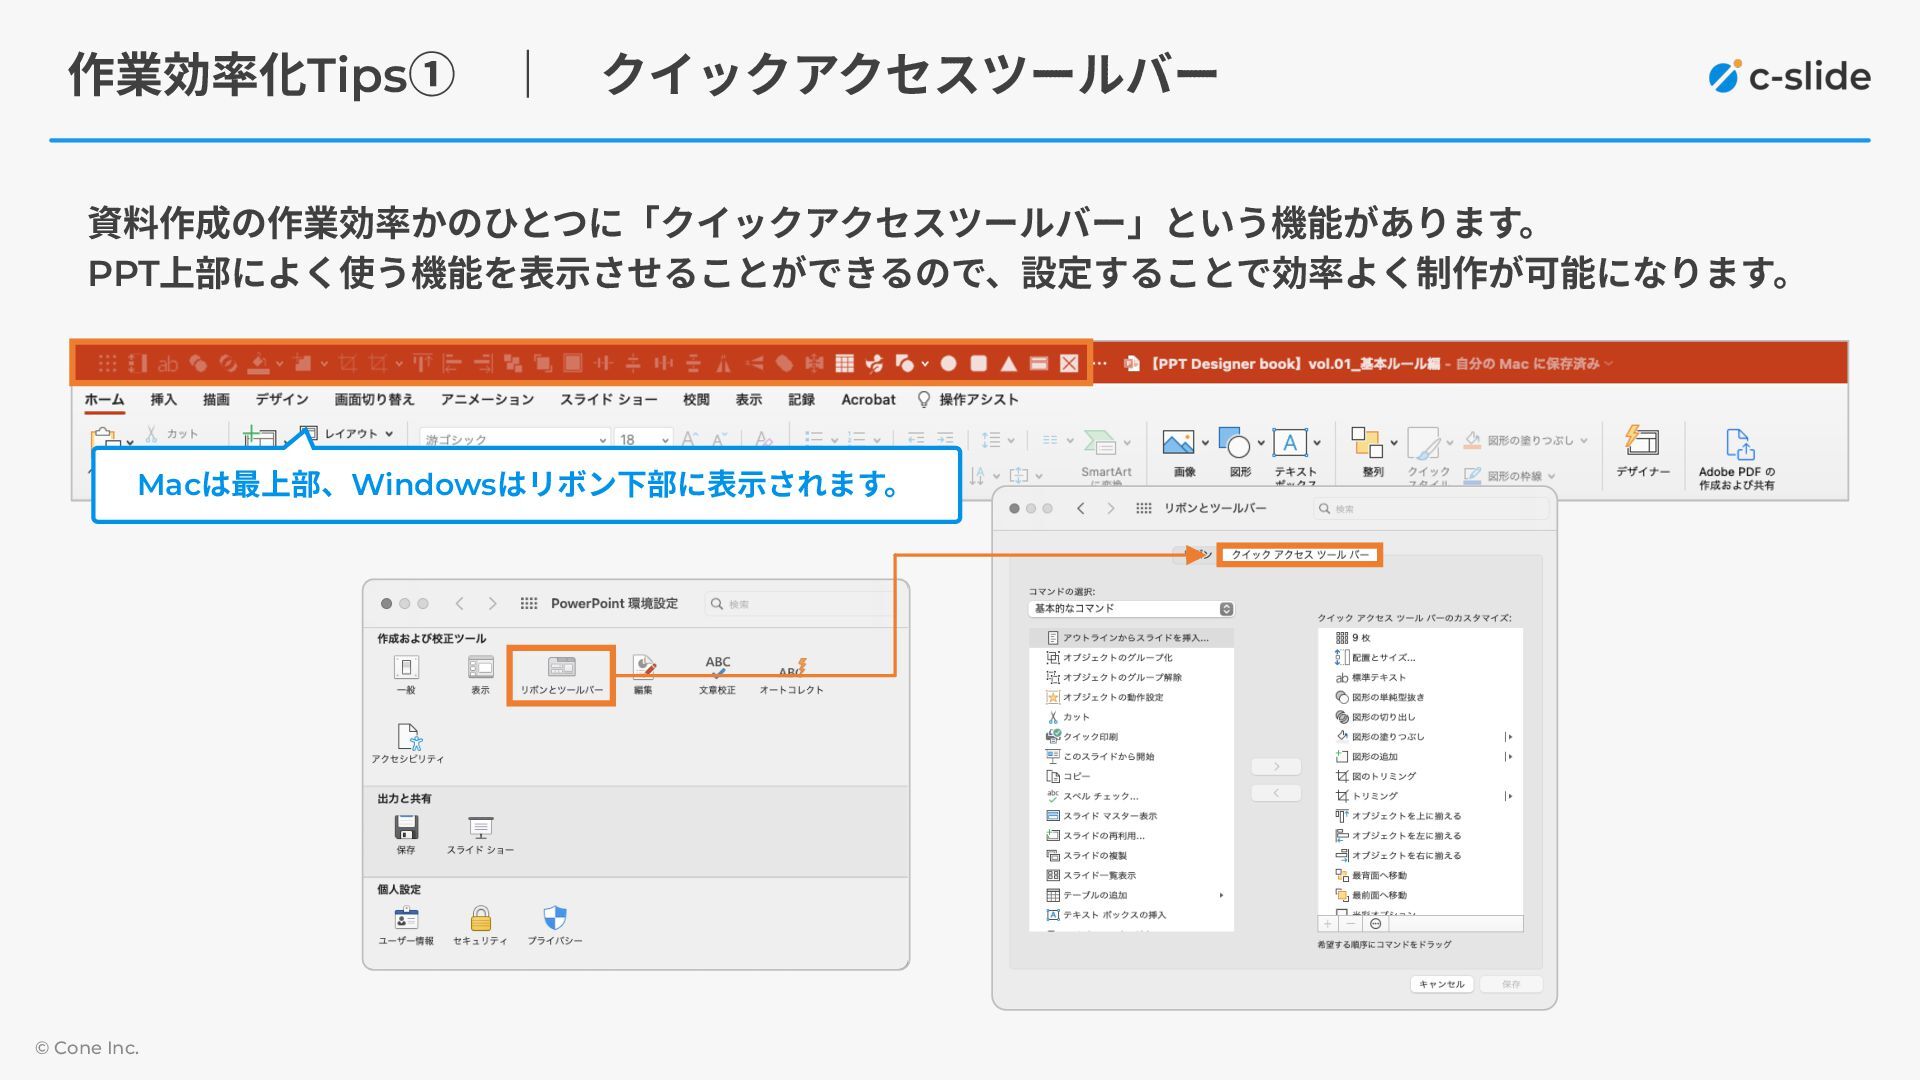This screenshot has width=1920, height=1080.
Task: Open the 基本的なコマンド command dropdown
Action: (1130, 609)
